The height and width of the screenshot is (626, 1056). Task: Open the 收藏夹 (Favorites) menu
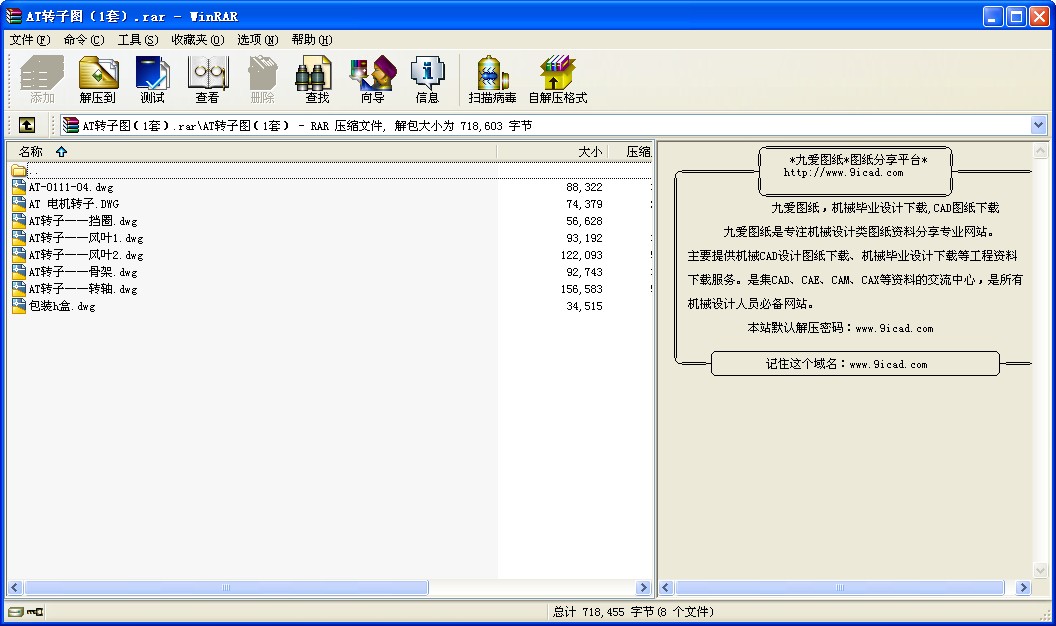(x=197, y=40)
